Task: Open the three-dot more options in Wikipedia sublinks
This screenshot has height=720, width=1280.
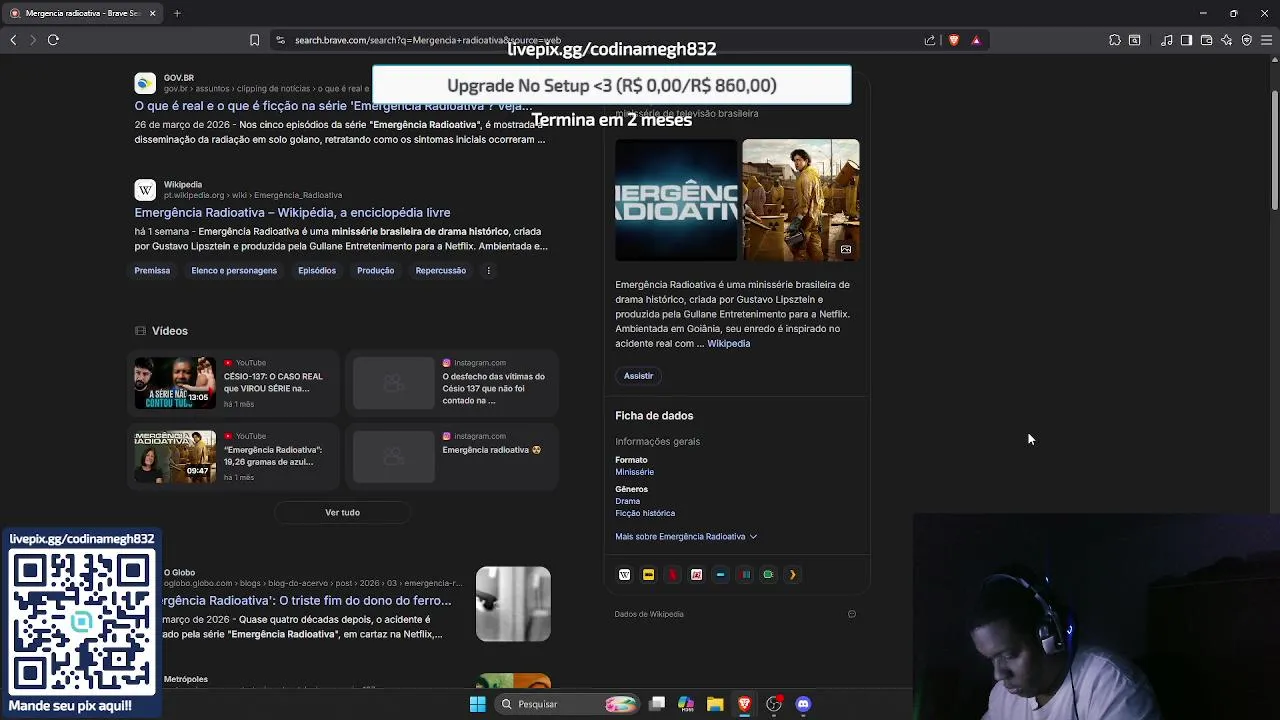Action: [489, 271]
